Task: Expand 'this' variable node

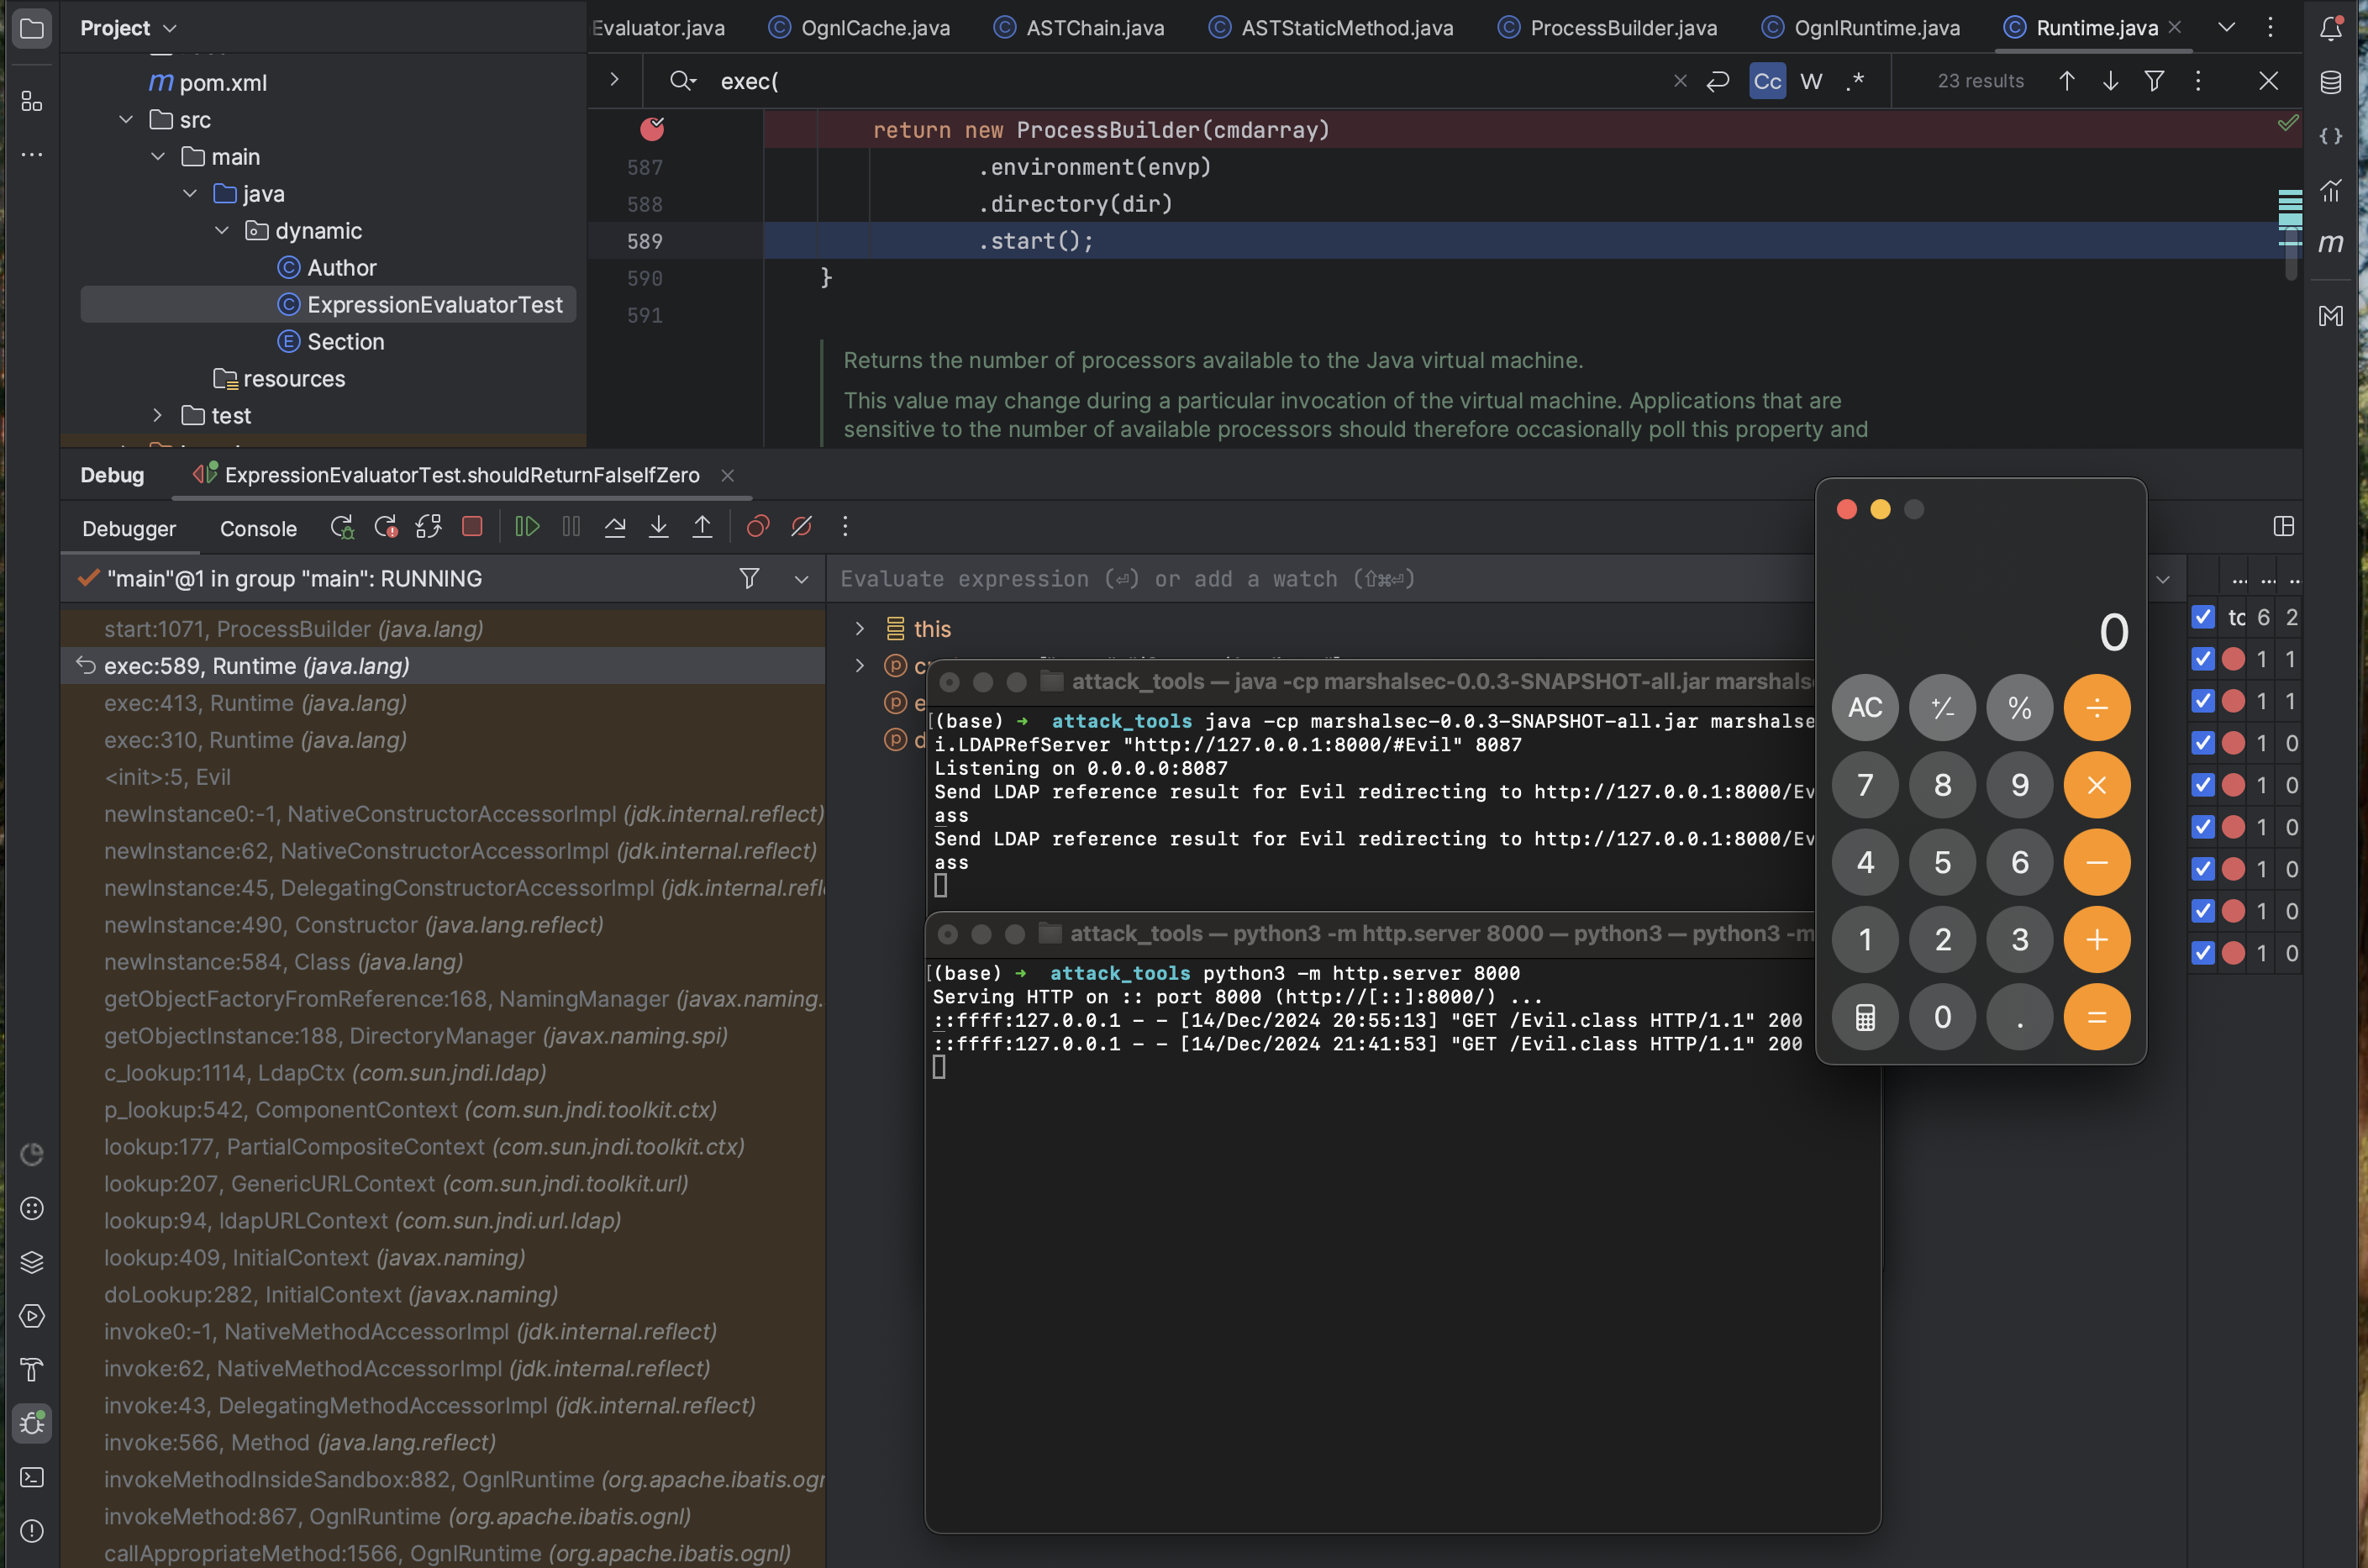Action: pyautogui.click(x=859, y=628)
